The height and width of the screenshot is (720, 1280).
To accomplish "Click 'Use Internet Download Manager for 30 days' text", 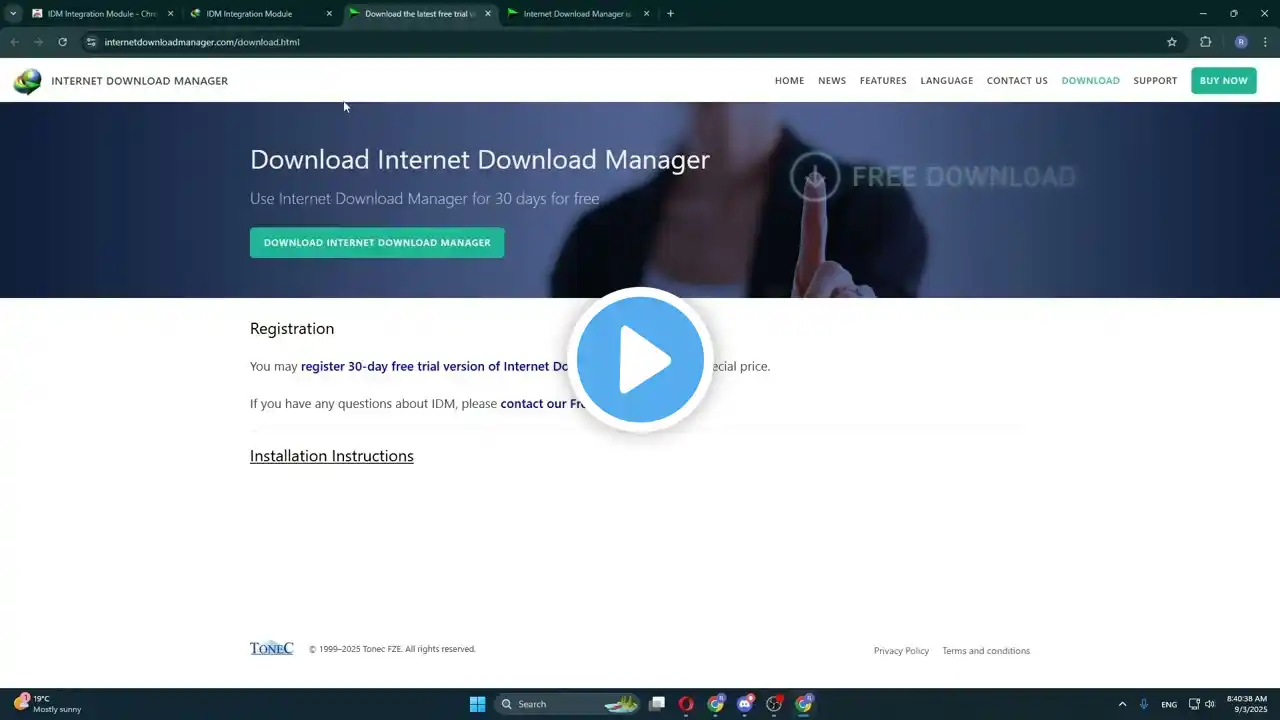I will (x=425, y=199).
